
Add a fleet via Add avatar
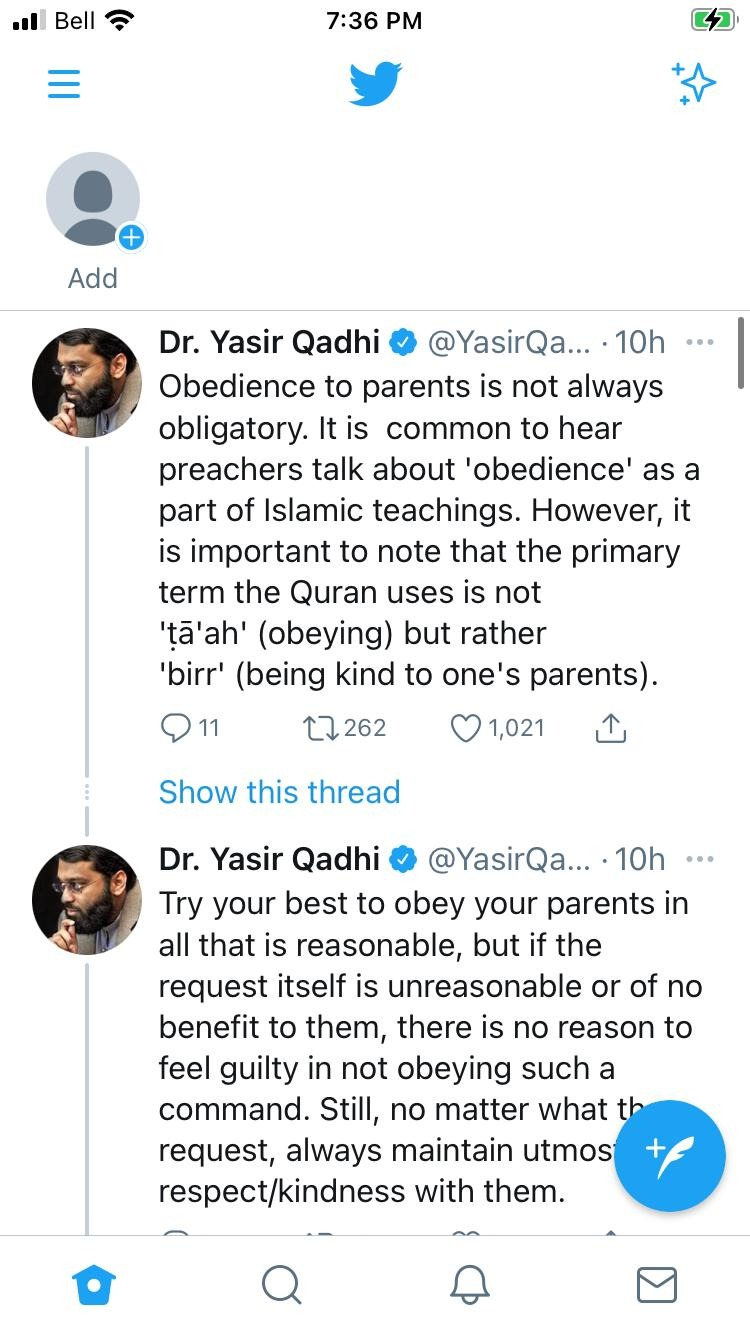tap(93, 200)
